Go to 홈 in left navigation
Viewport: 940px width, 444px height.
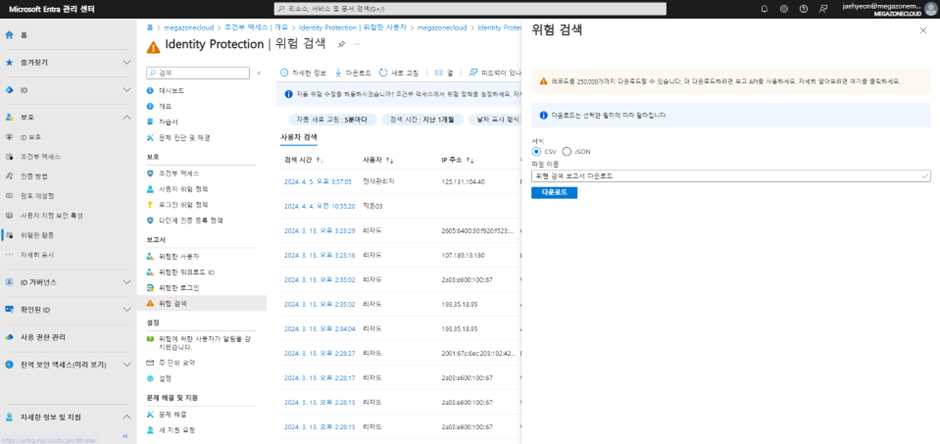(x=24, y=35)
